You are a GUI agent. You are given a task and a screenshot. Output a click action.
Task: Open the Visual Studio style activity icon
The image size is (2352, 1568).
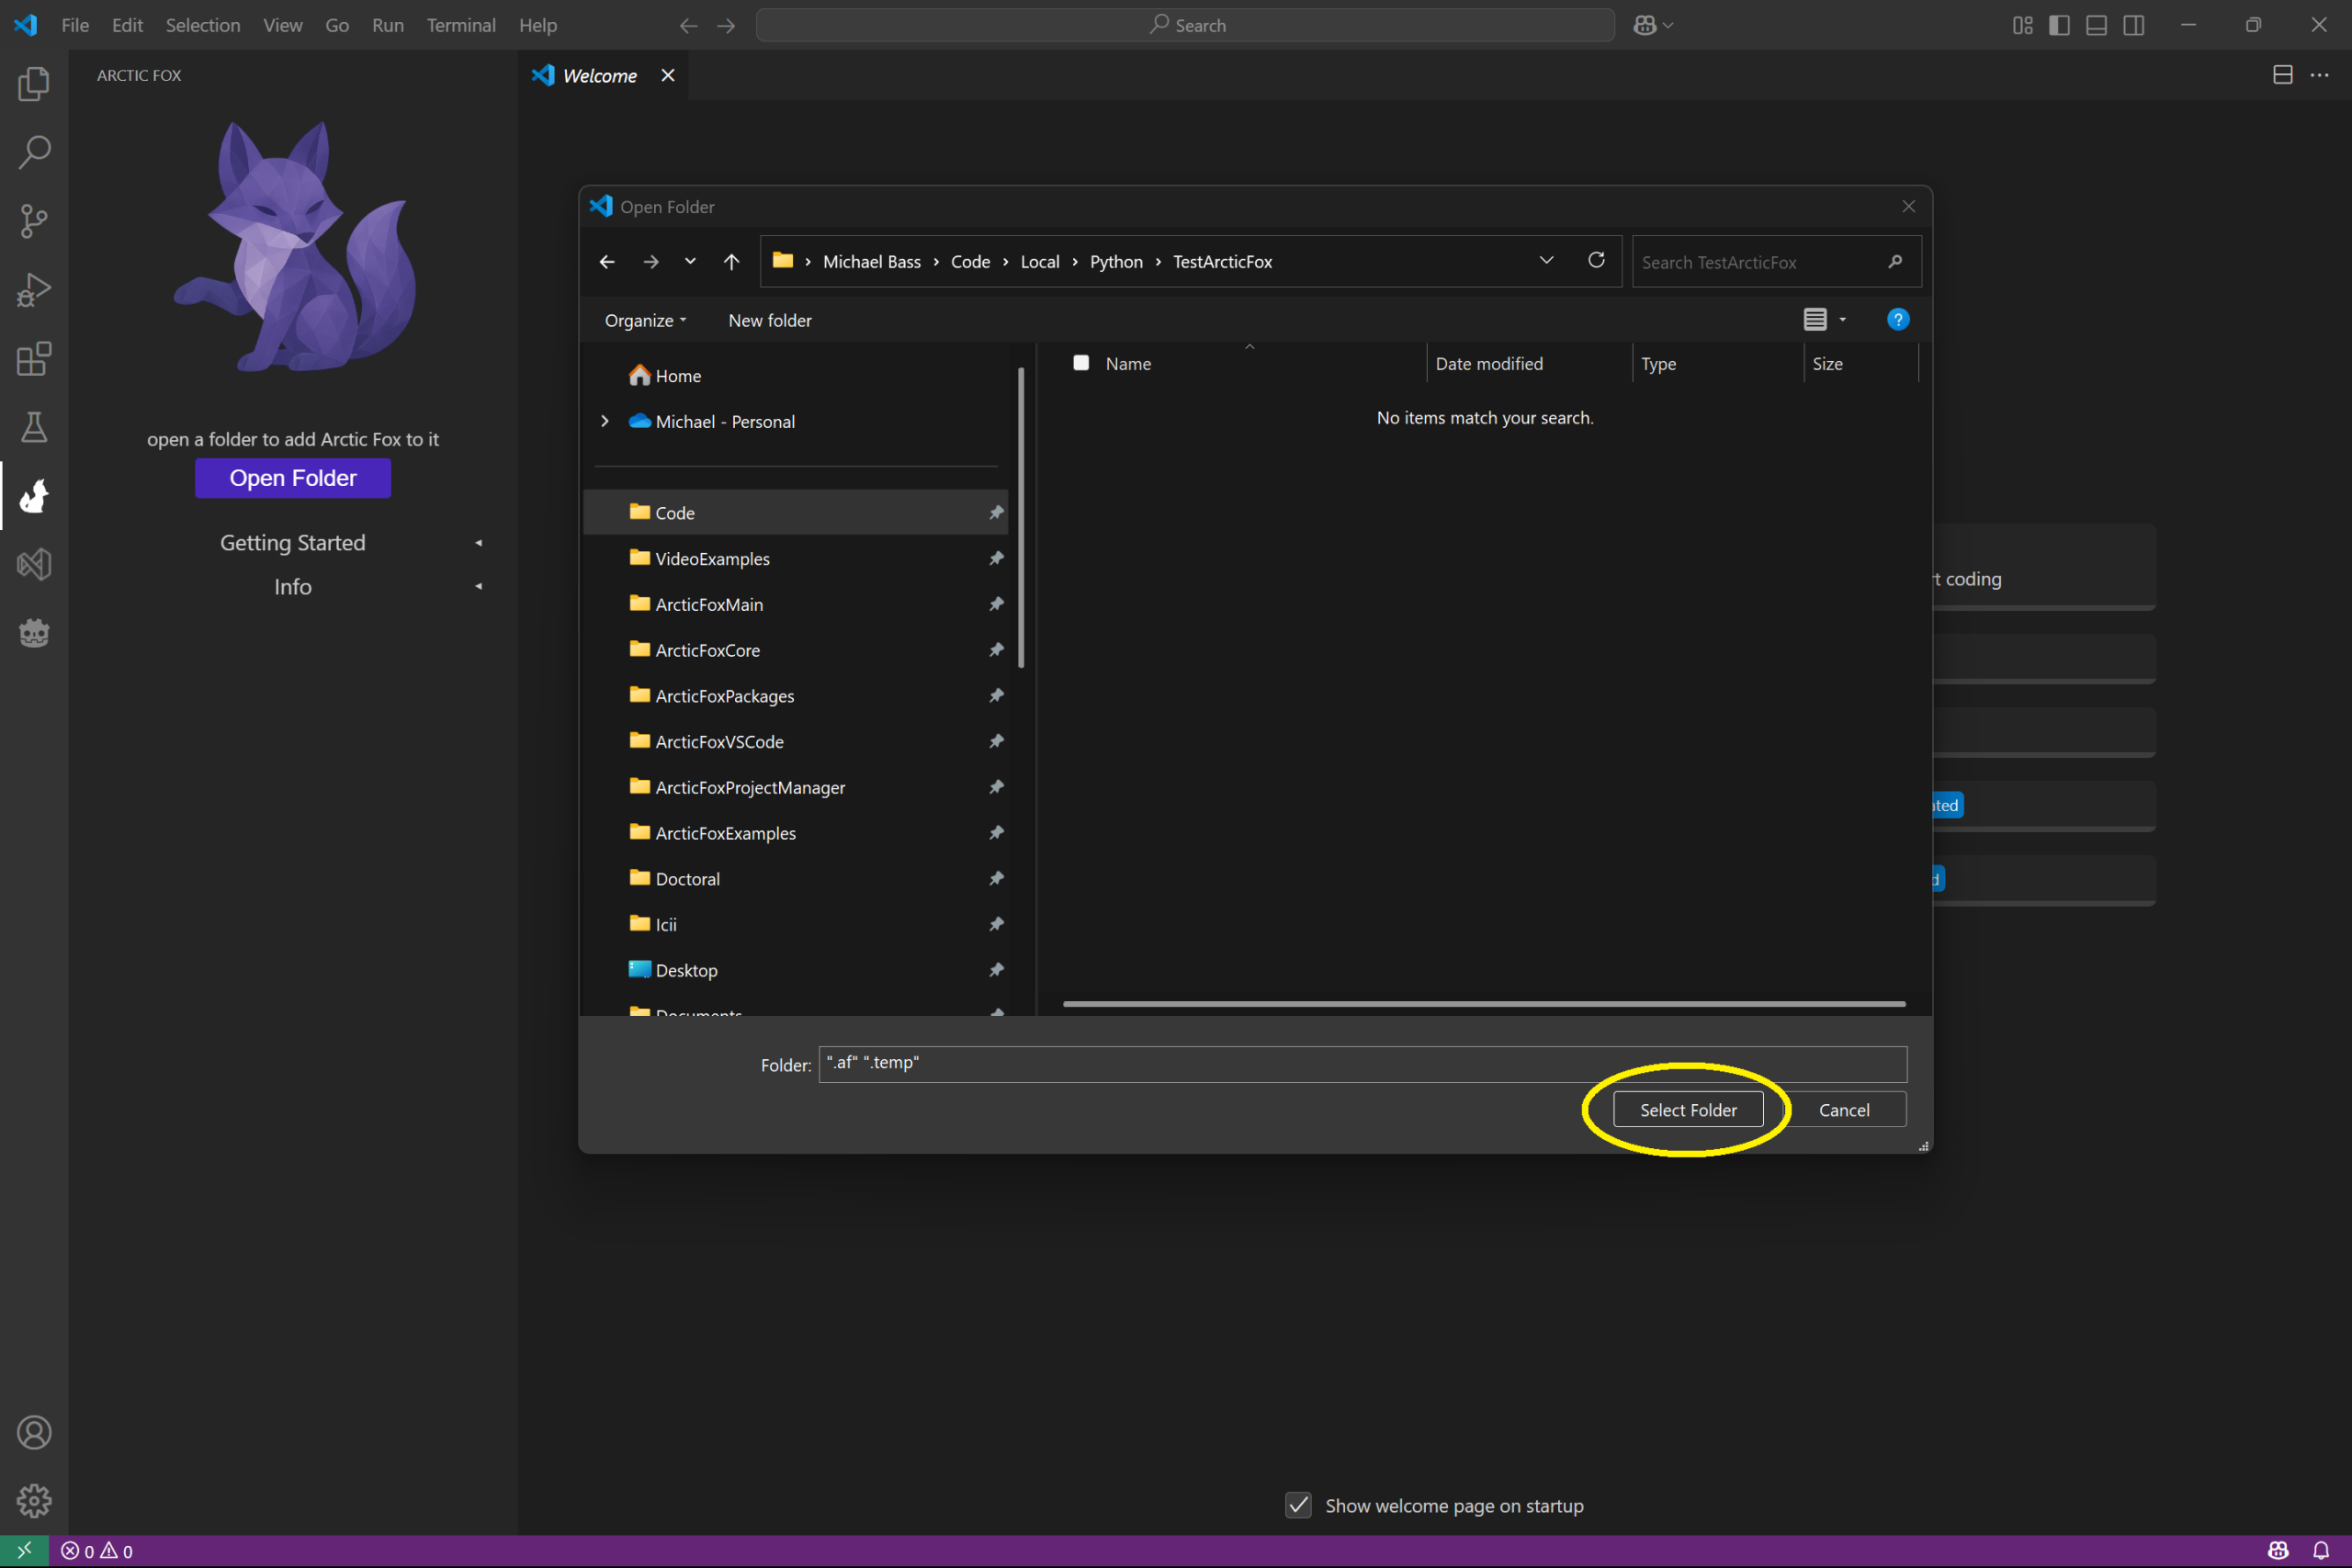[34, 564]
